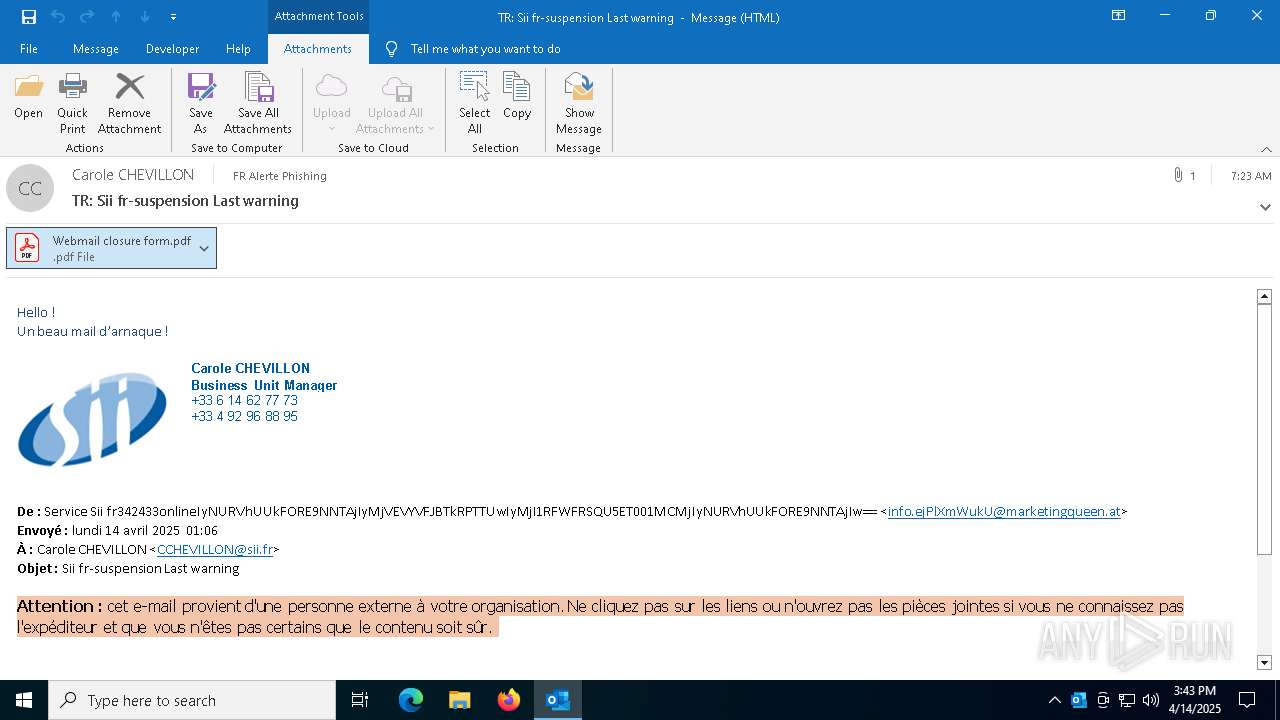This screenshot has width=1280, height=720.
Task: Switch to the Message tab
Action: point(96,49)
